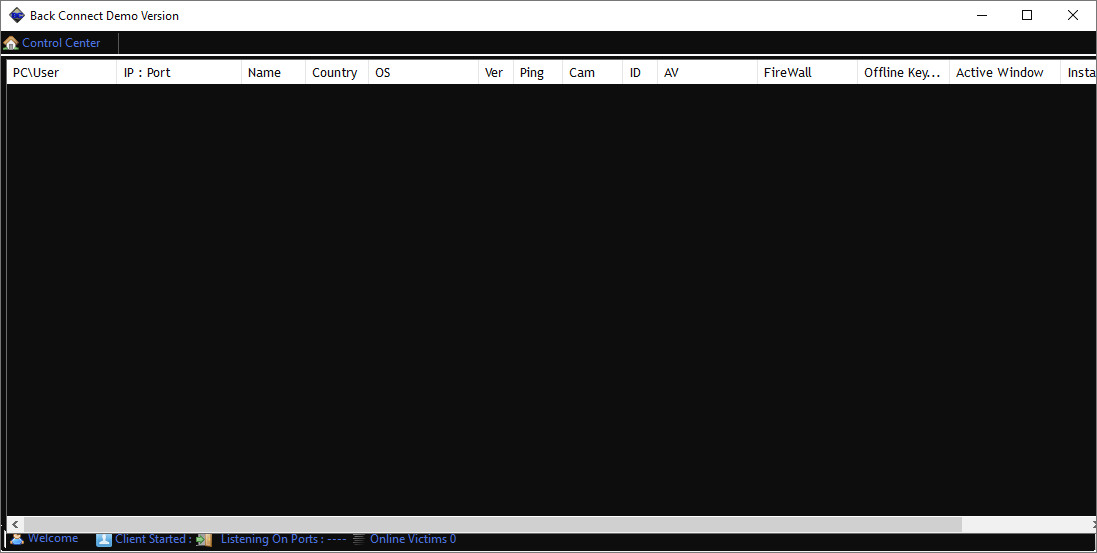
Task: Click the Ping column header
Action: (536, 72)
